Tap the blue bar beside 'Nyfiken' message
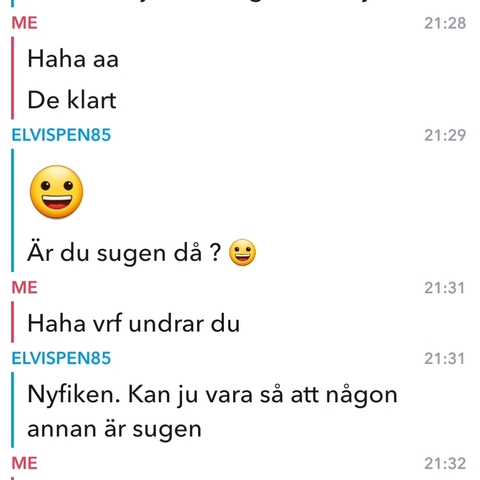480x480 pixels. pyautogui.click(x=13, y=410)
